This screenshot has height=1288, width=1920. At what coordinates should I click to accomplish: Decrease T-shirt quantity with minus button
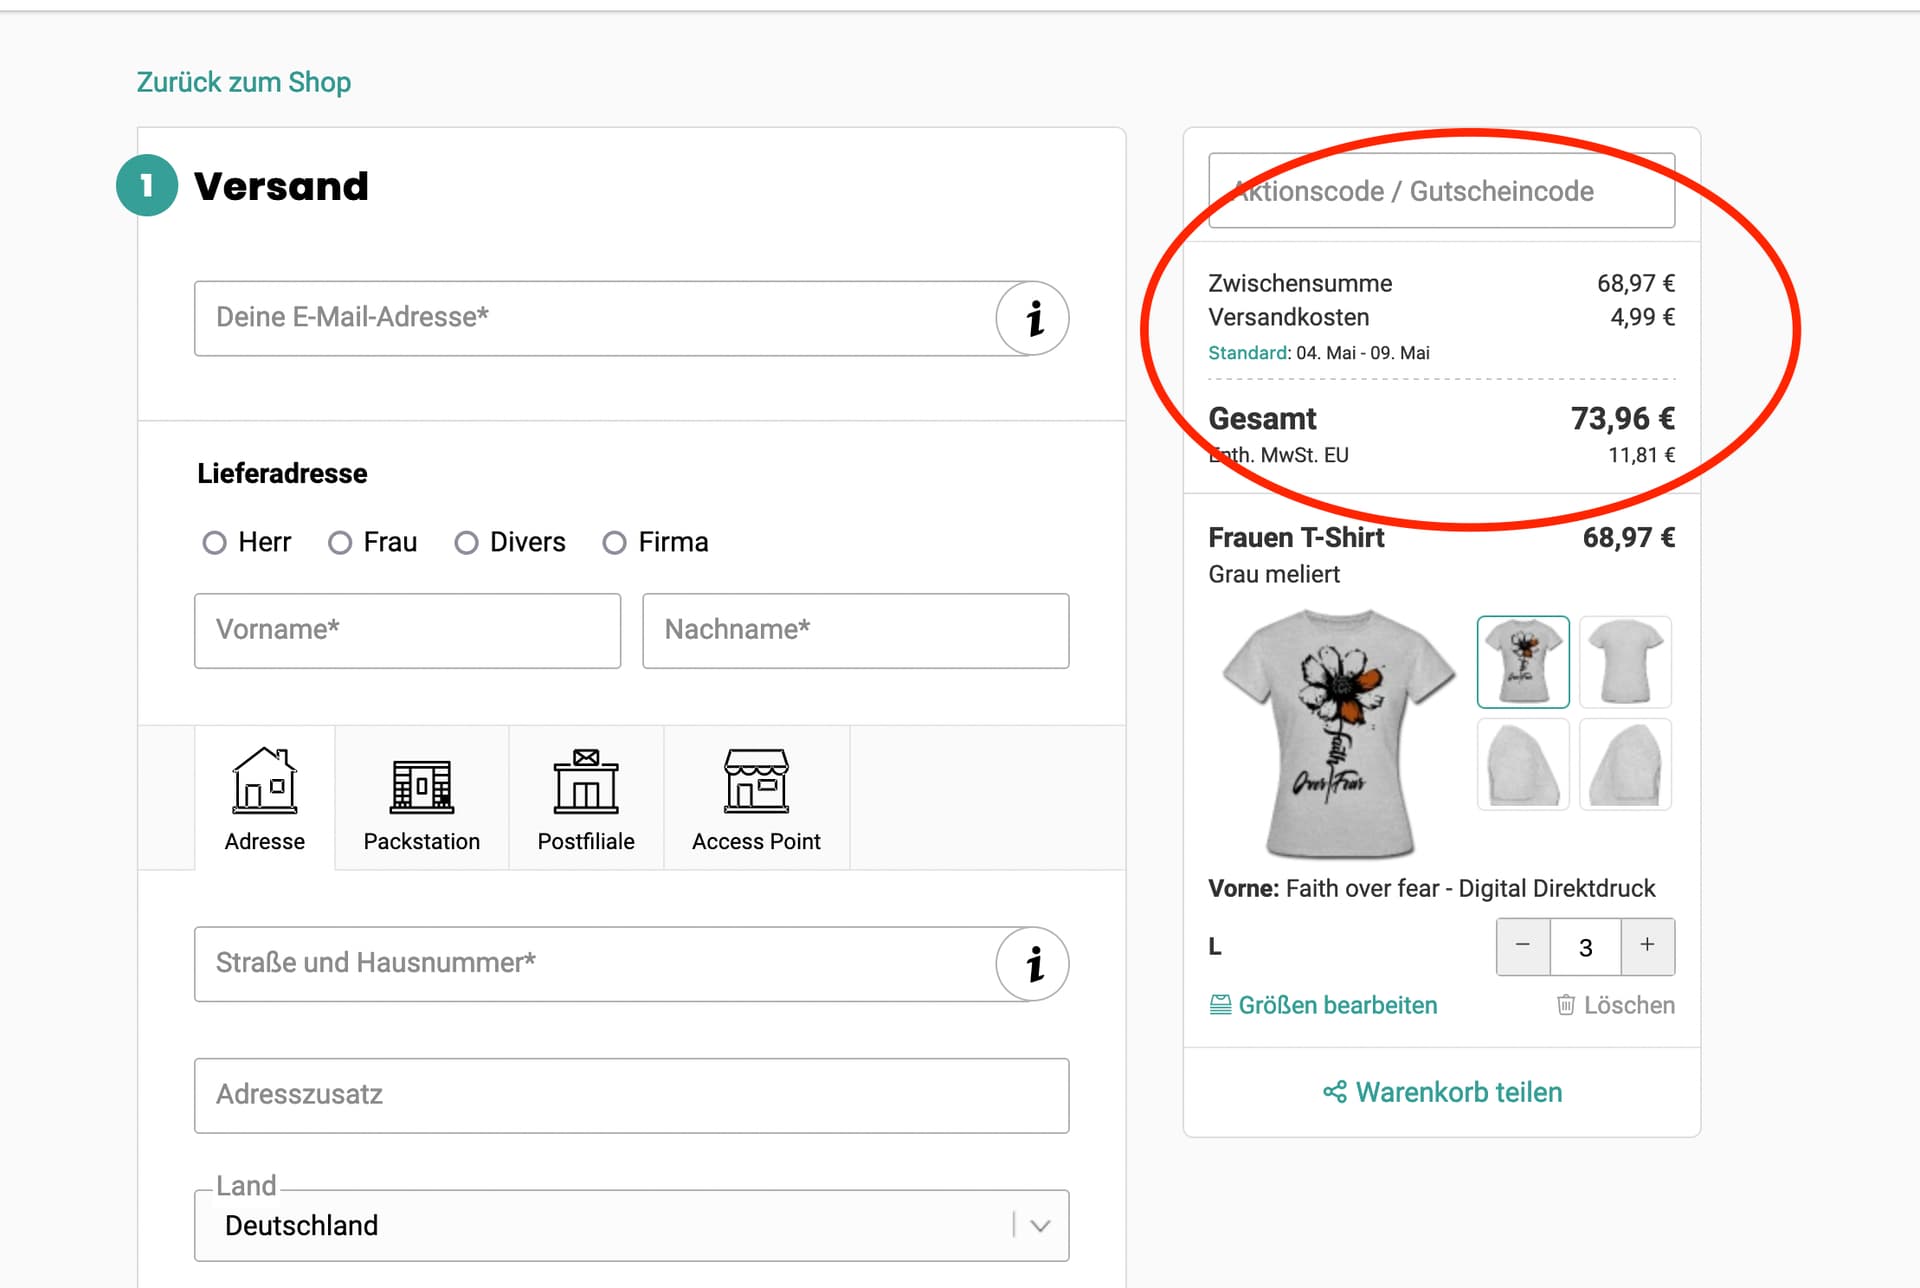pyautogui.click(x=1522, y=946)
